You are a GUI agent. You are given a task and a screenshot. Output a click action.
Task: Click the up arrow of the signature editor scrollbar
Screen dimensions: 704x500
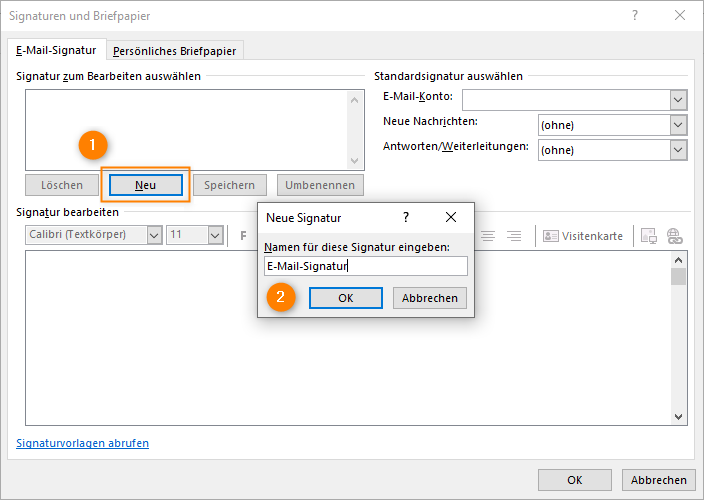[678, 260]
